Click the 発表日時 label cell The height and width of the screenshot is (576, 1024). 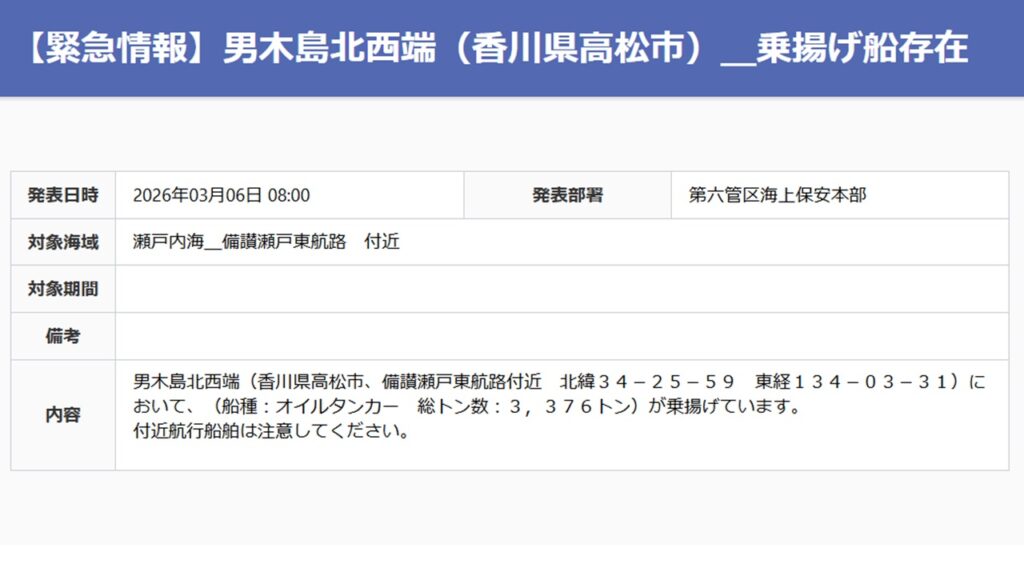click(x=63, y=195)
